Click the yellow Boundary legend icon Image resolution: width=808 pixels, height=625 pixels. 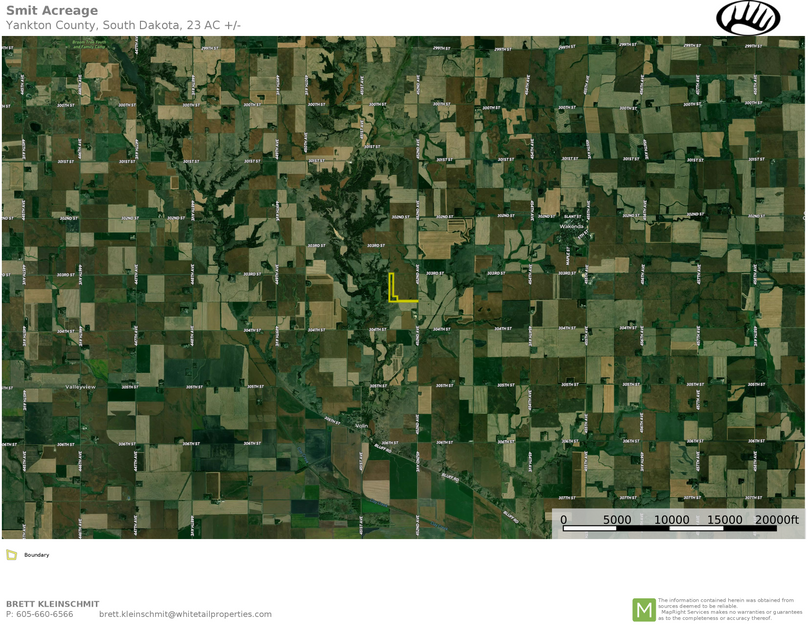[12, 555]
